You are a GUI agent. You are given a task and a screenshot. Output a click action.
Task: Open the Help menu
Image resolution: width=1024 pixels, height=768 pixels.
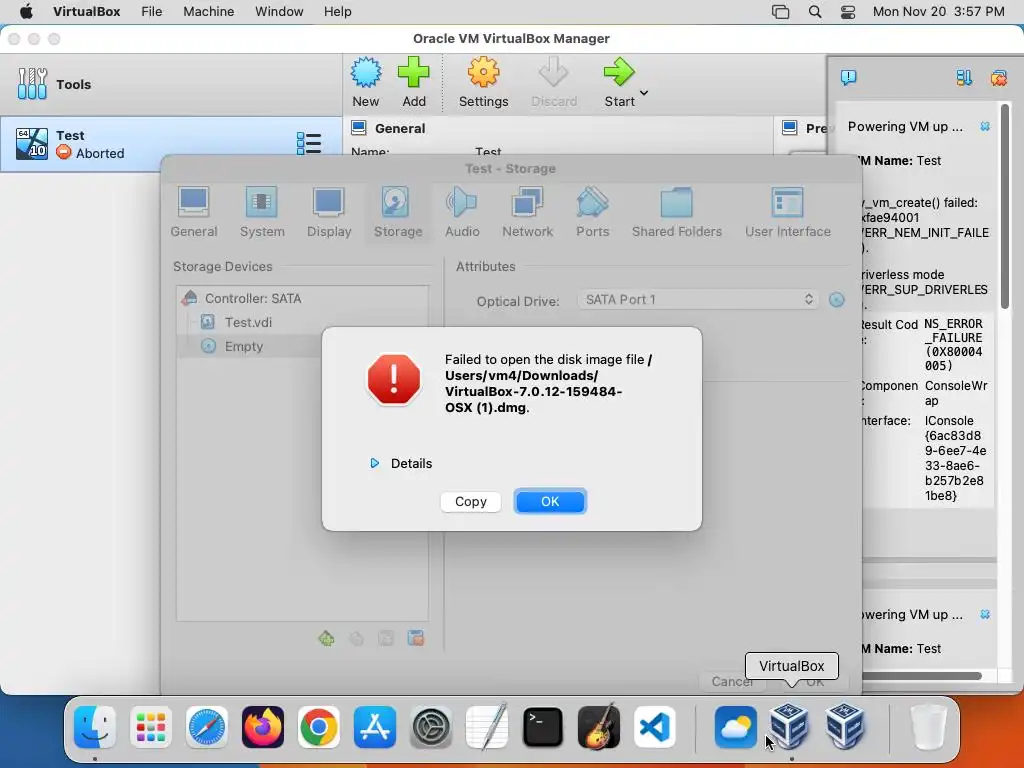point(338,12)
